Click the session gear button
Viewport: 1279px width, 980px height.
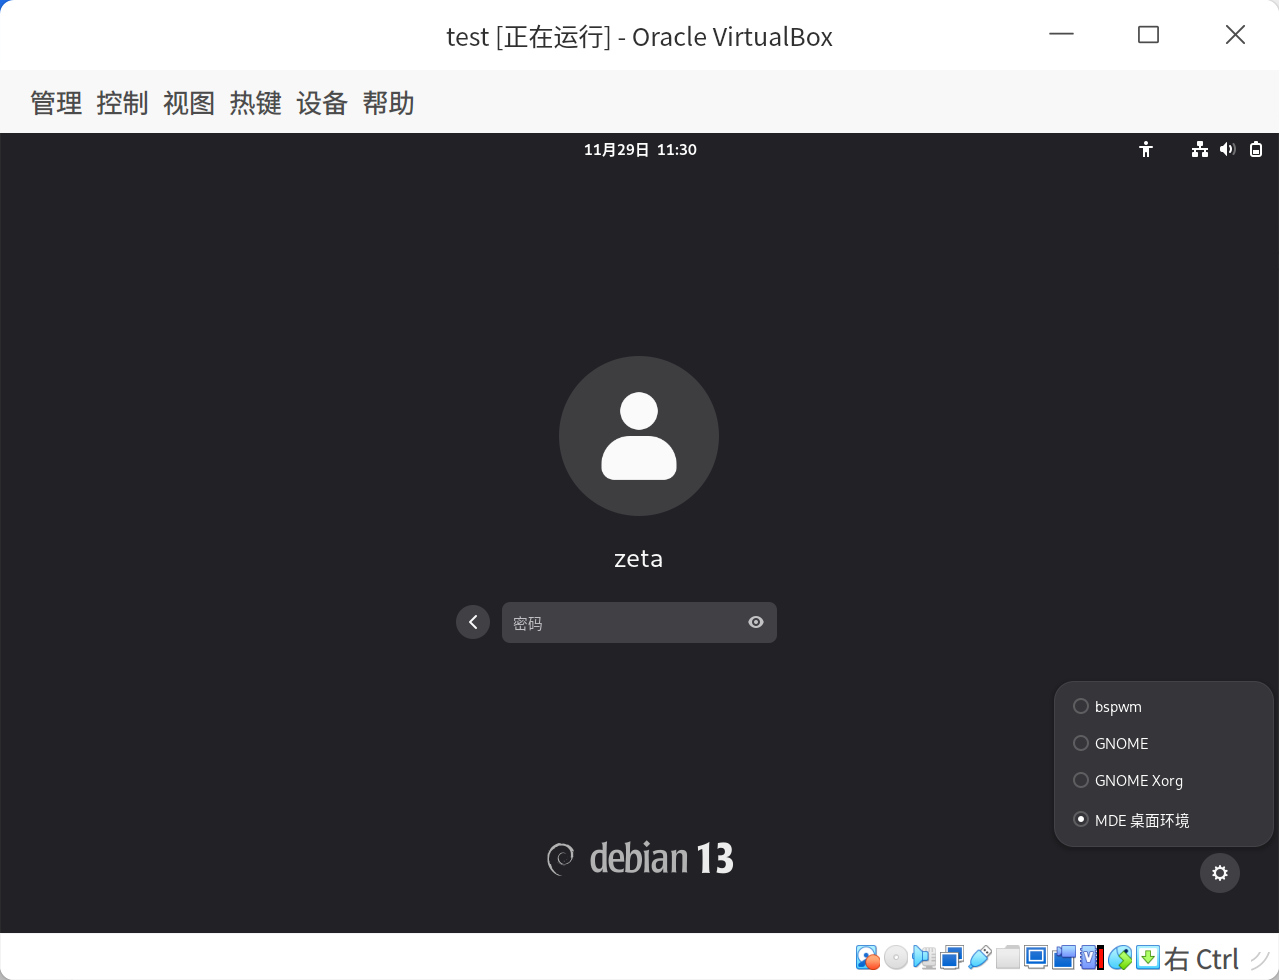pyautogui.click(x=1220, y=873)
